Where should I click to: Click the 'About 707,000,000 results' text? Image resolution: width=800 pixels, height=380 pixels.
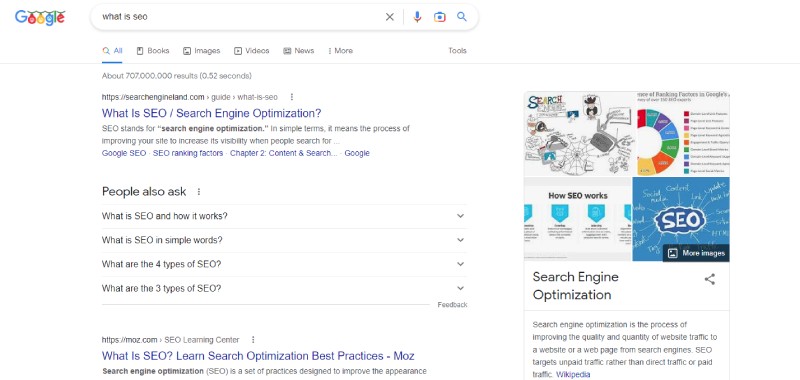(177, 76)
